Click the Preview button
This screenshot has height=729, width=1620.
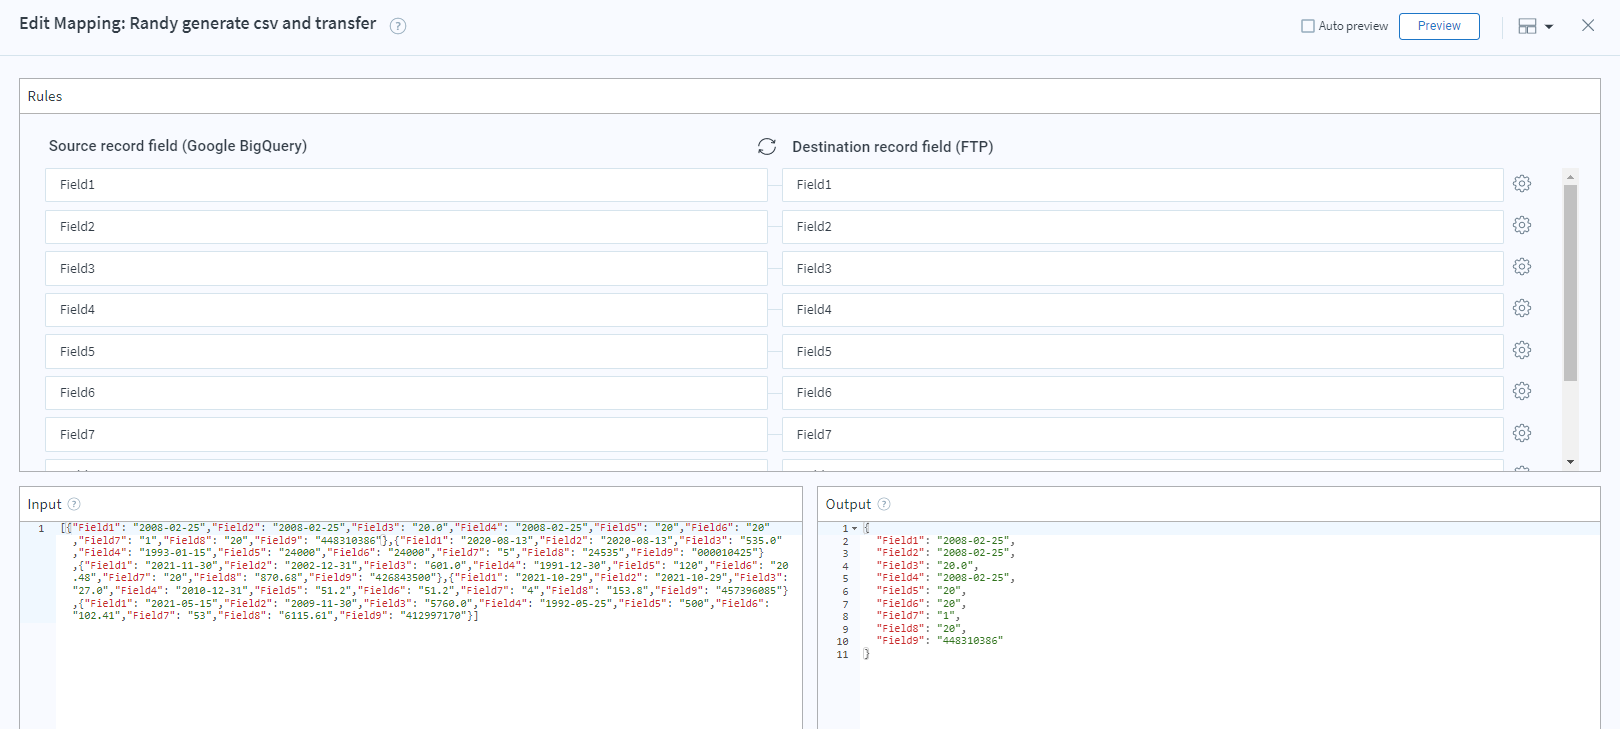tap(1439, 26)
